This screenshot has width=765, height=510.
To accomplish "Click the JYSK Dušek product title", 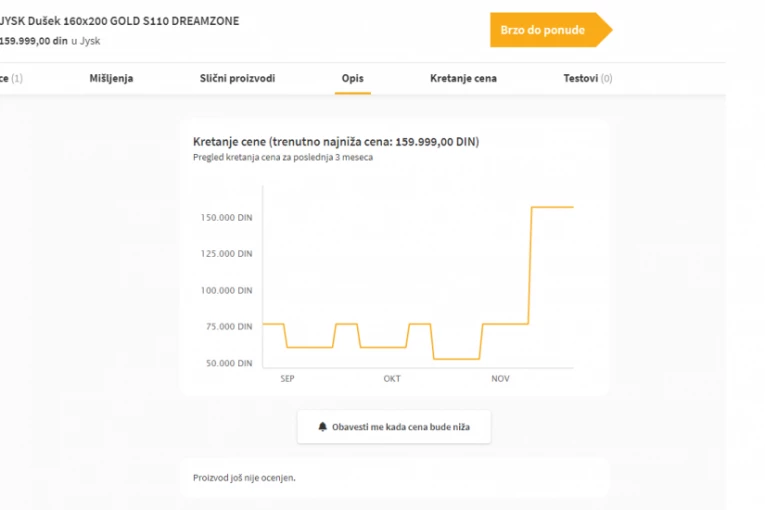I will click(x=119, y=21).
